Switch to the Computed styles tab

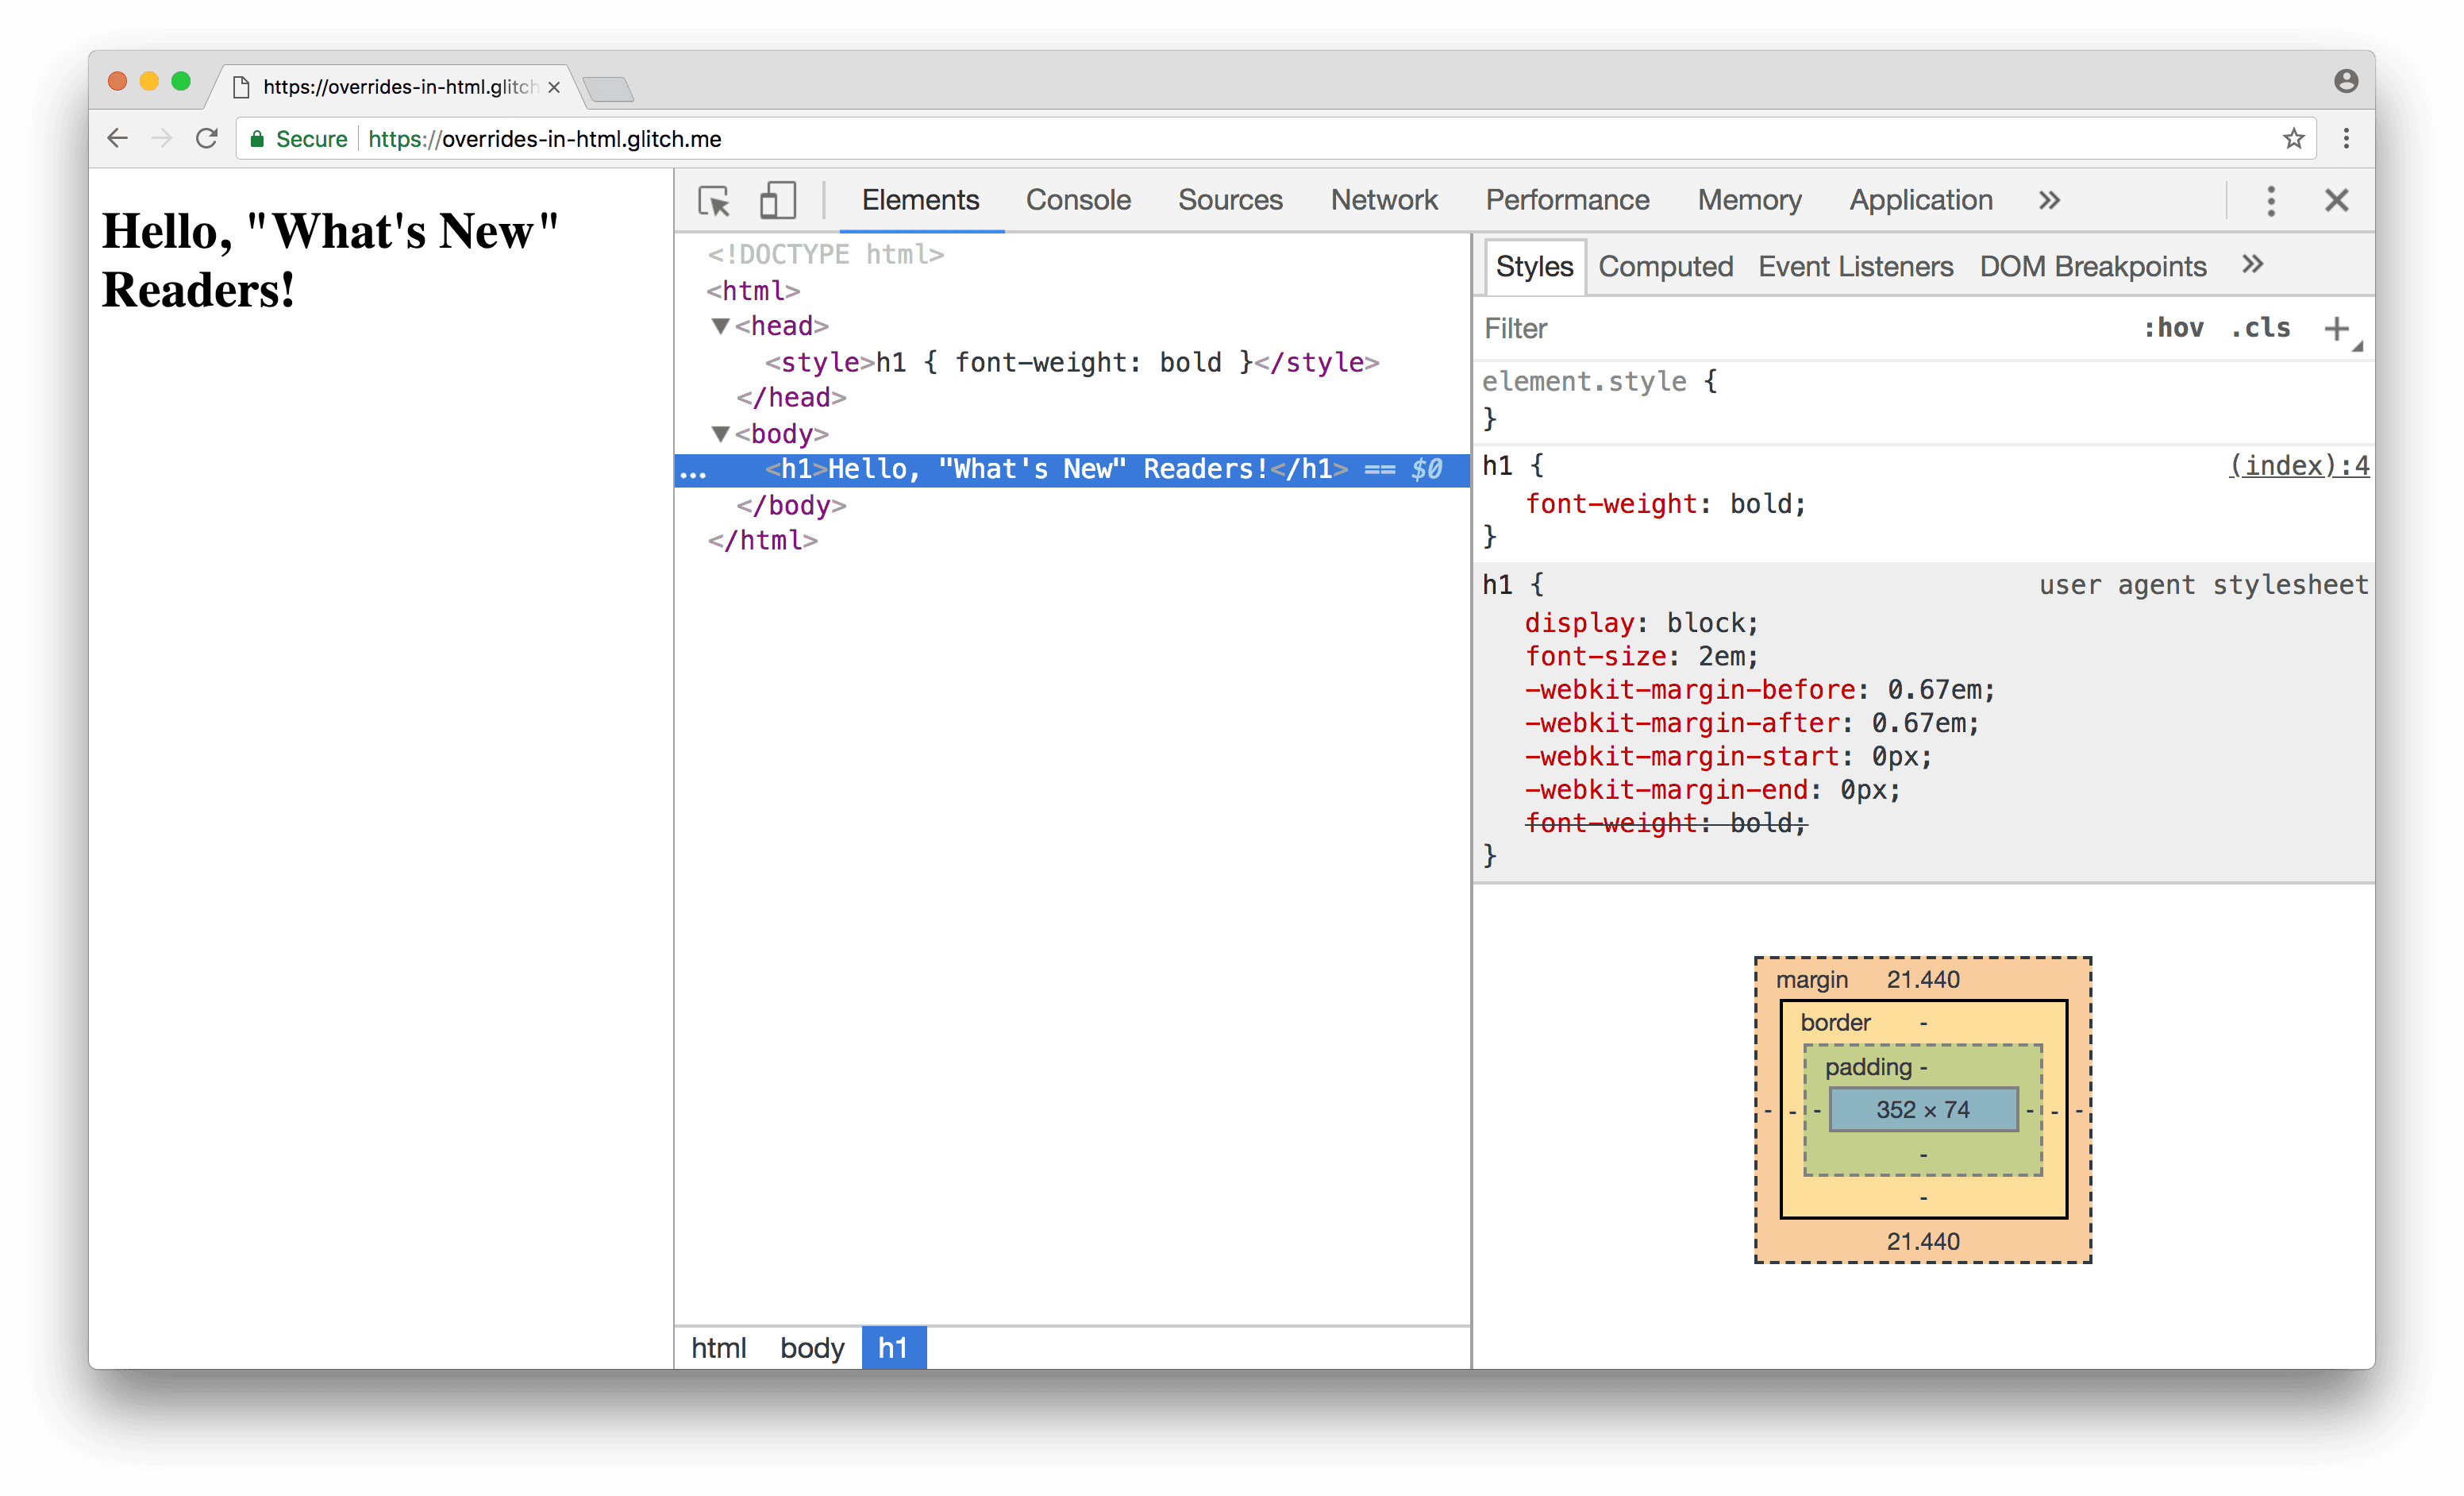coord(1663,266)
